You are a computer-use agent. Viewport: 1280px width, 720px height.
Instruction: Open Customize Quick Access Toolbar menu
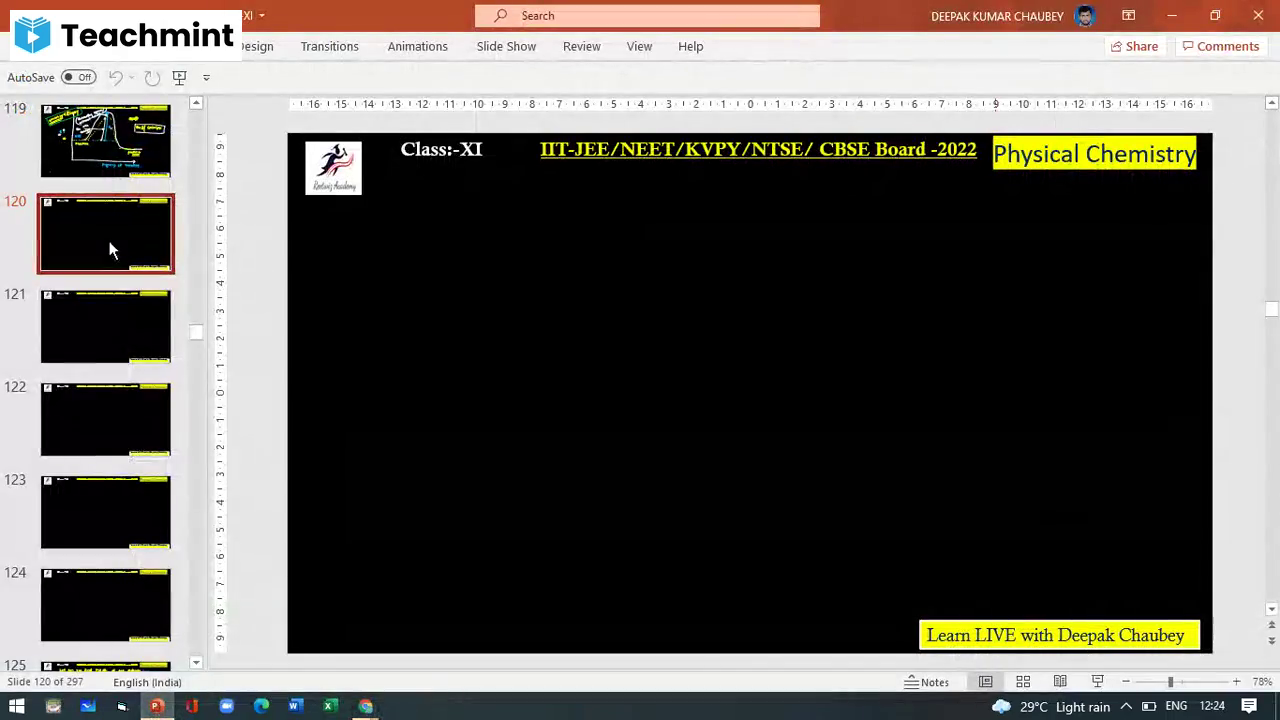click(x=207, y=77)
